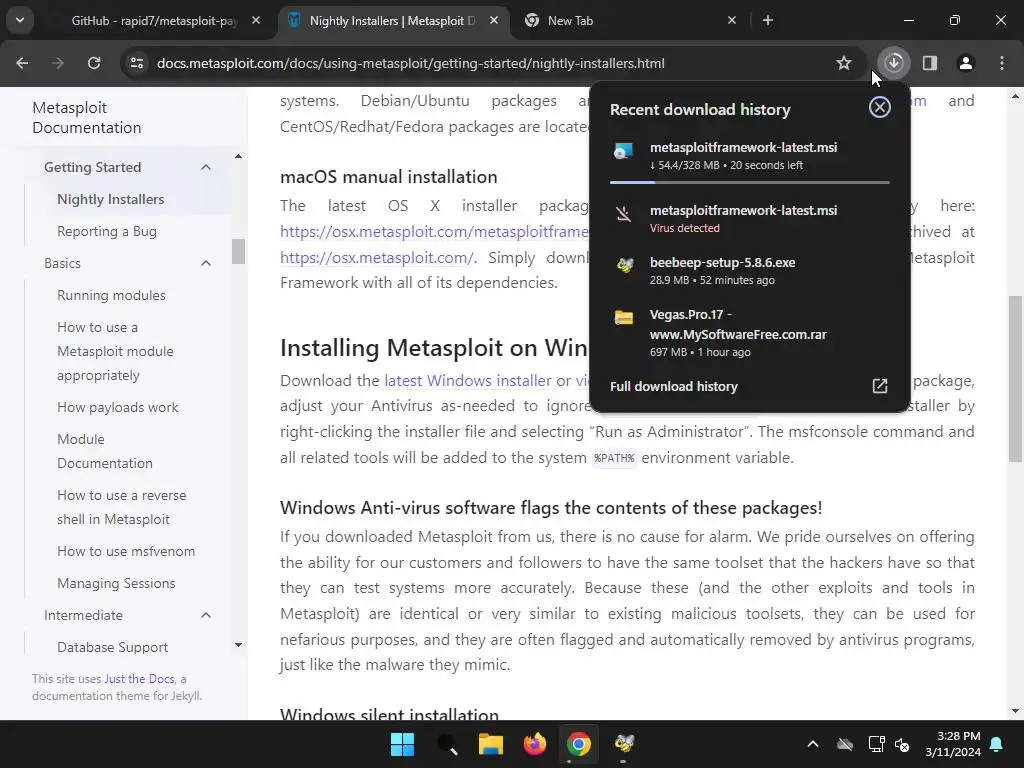
Task: Click the network display tray icon
Action: [x=876, y=744]
